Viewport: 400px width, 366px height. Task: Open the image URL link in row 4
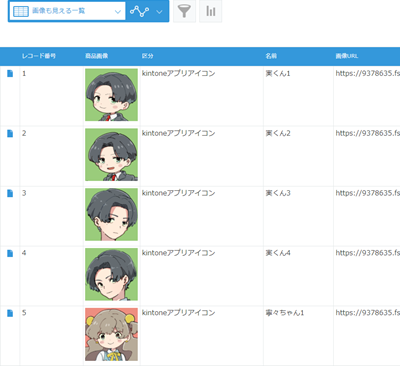tap(368, 253)
